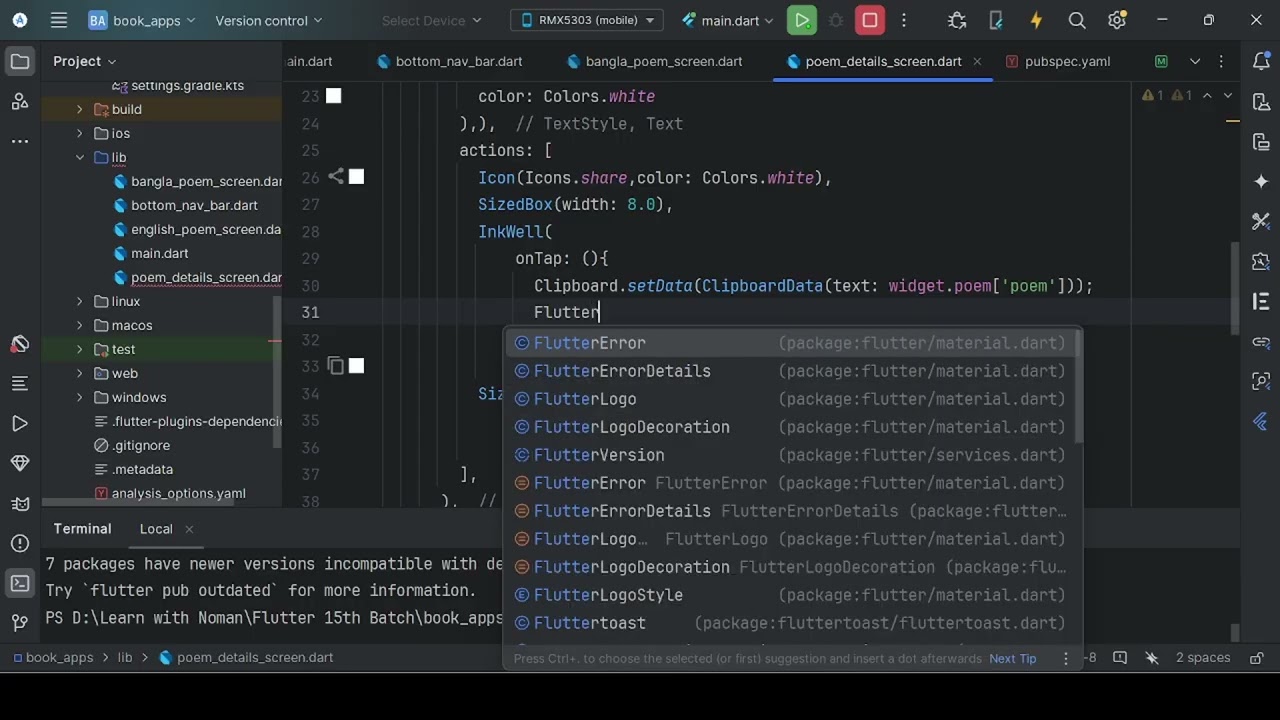
Task: Expand the build folder in project tree
Action: point(80,109)
